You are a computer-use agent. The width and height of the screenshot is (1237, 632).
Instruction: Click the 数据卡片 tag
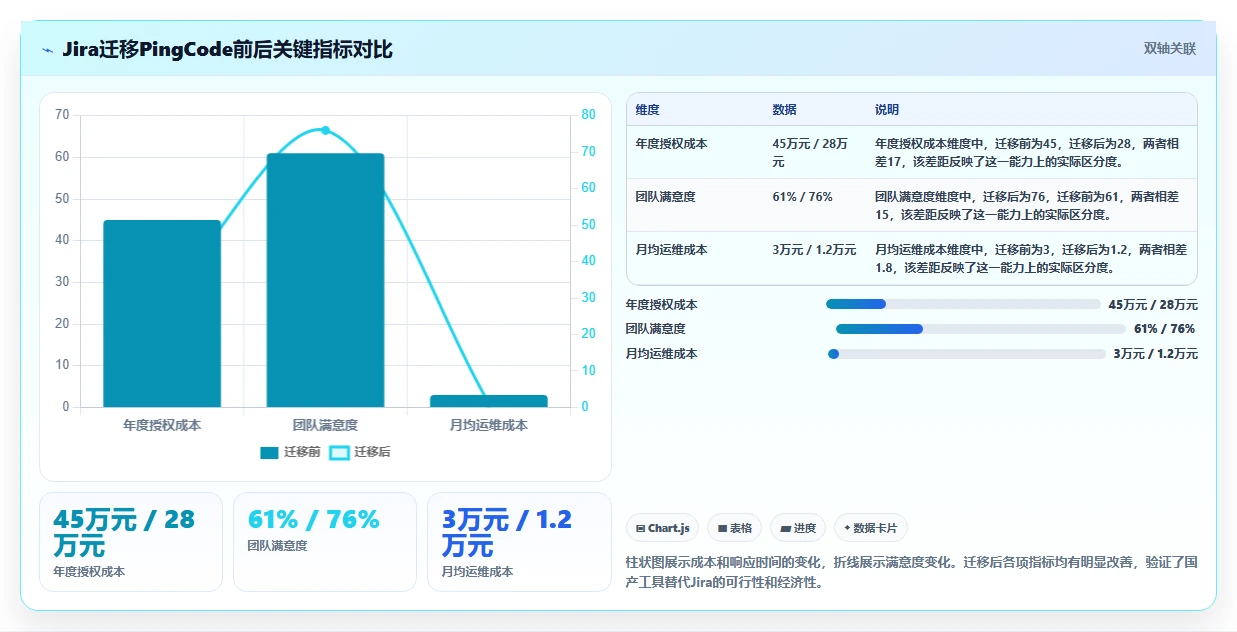pyautogui.click(x=870, y=528)
